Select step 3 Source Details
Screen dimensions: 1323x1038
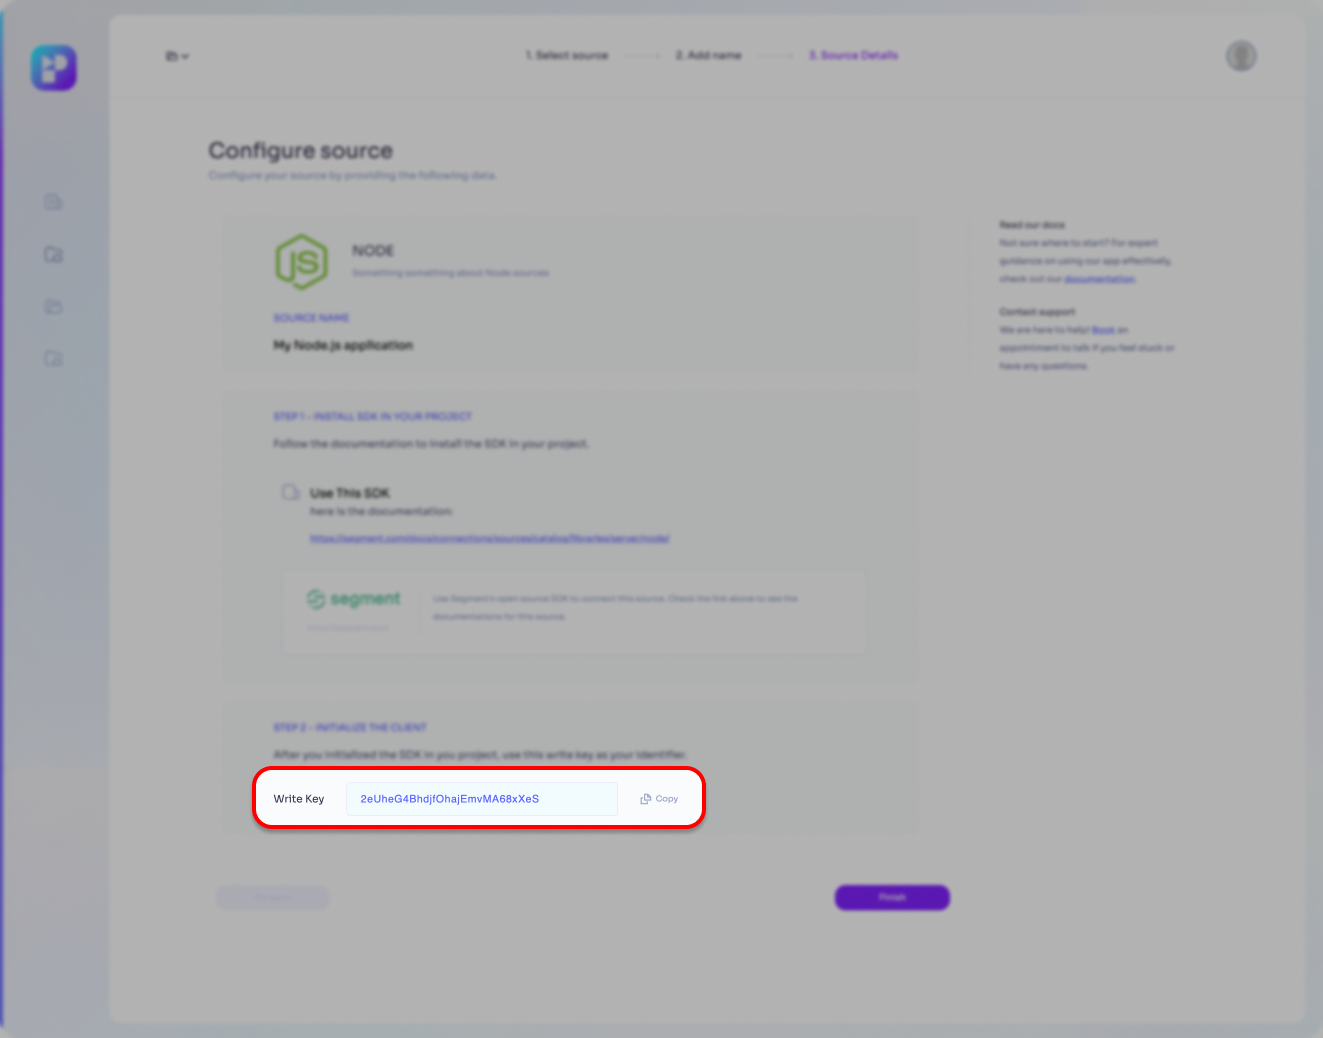coord(853,56)
